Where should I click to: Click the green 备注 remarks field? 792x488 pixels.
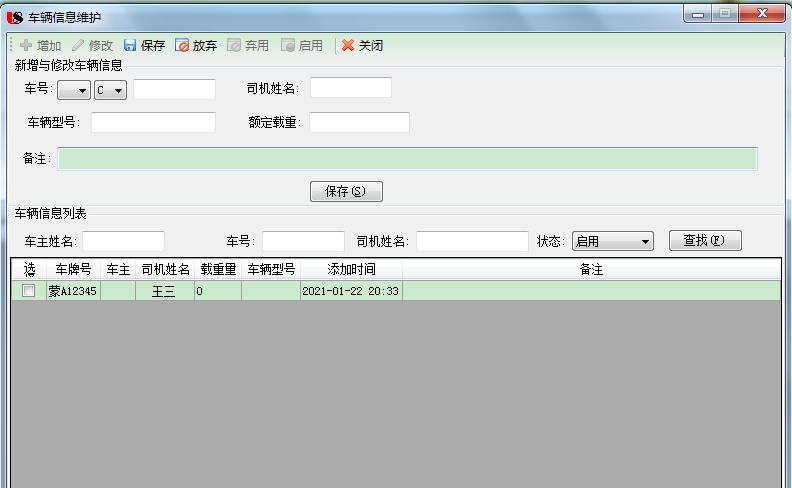click(407, 159)
